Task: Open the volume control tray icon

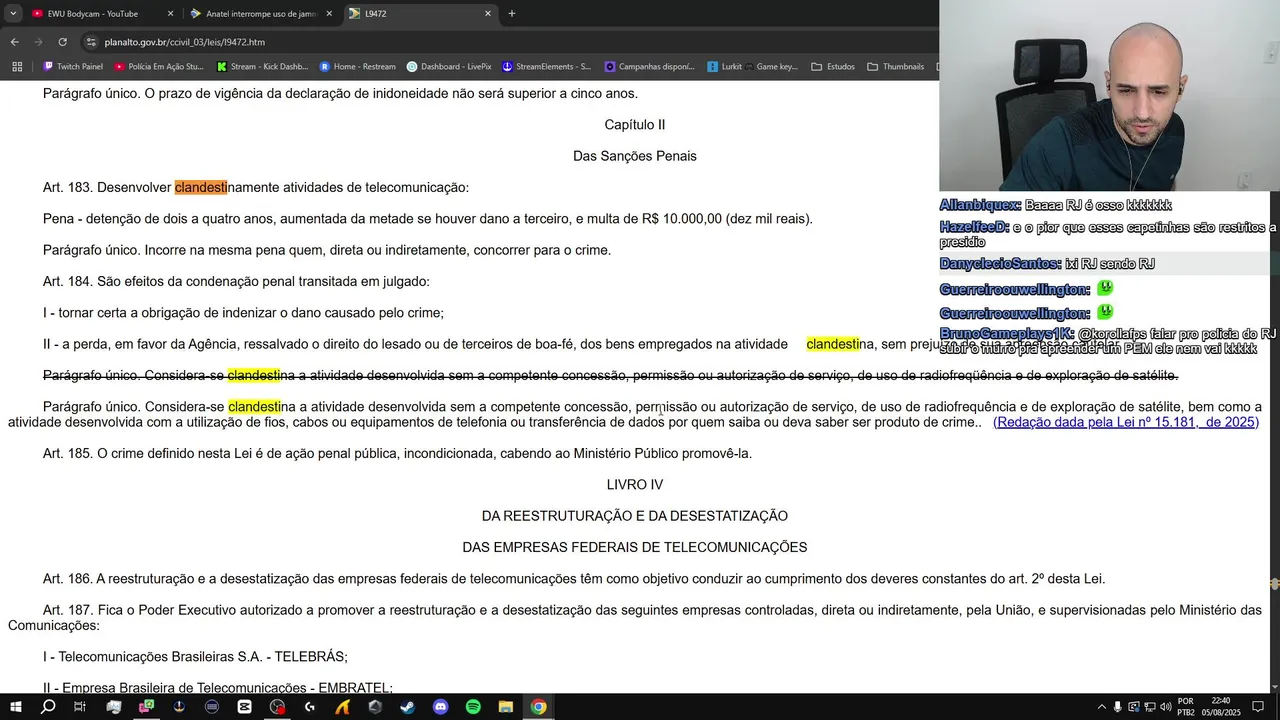Action: pos(1166,707)
